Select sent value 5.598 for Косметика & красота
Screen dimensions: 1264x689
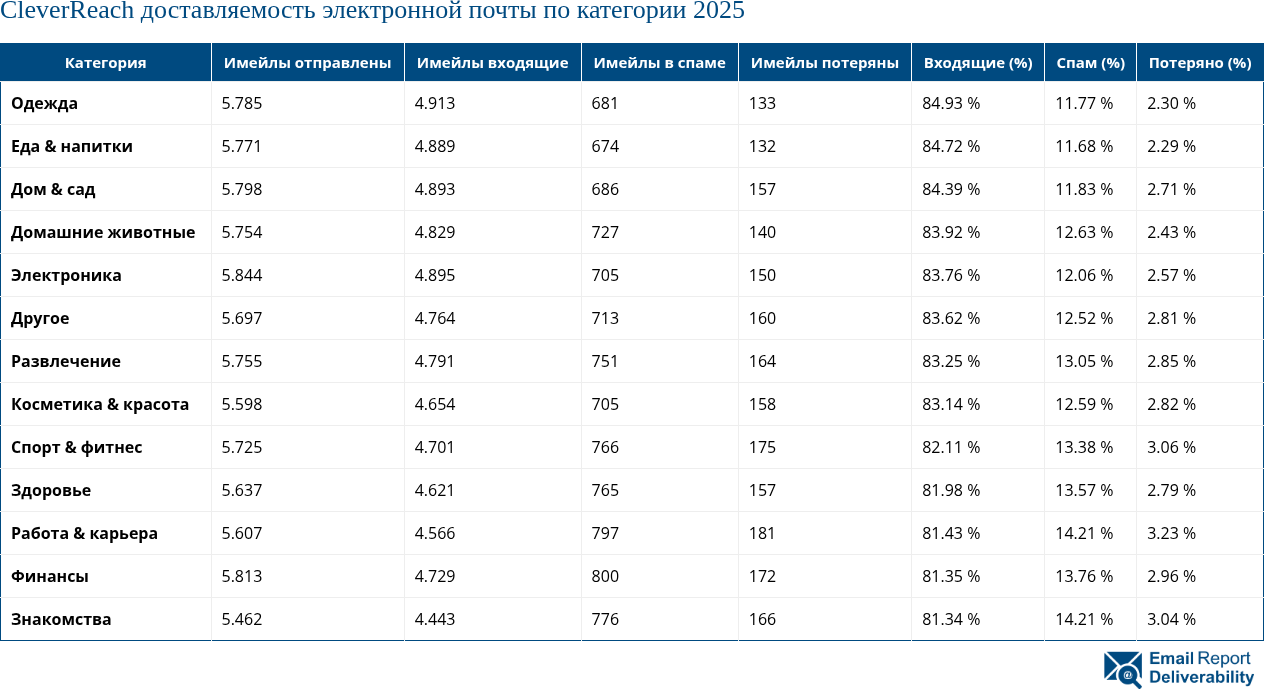(242, 404)
